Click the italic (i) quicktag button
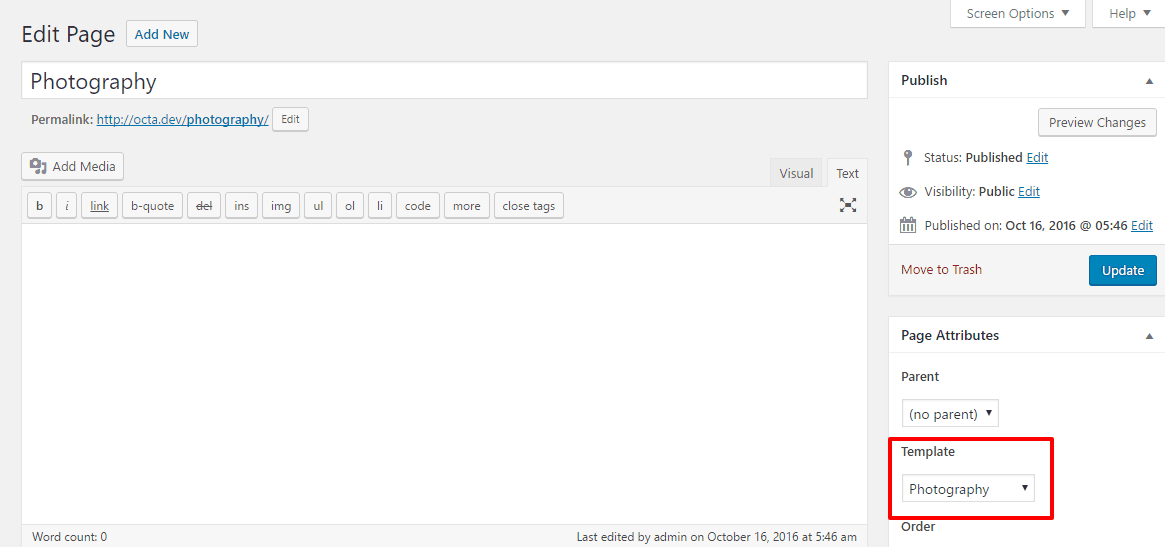 tap(66, 206)
